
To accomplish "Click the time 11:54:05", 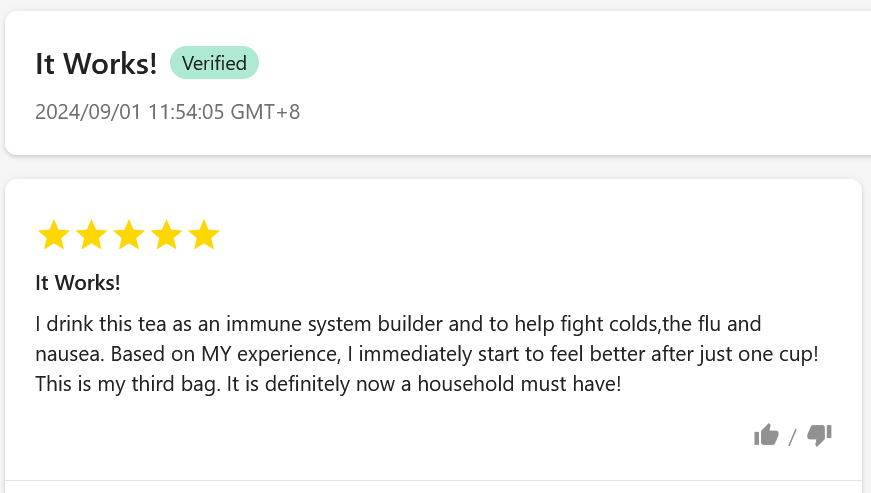I will [x=186, y=111].
